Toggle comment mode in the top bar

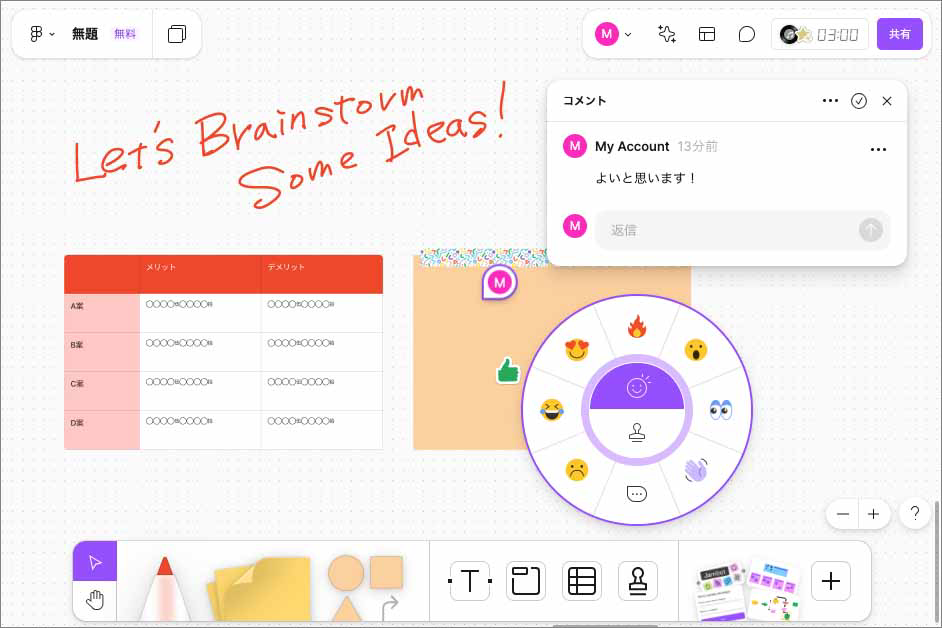[x=747, y=34]
